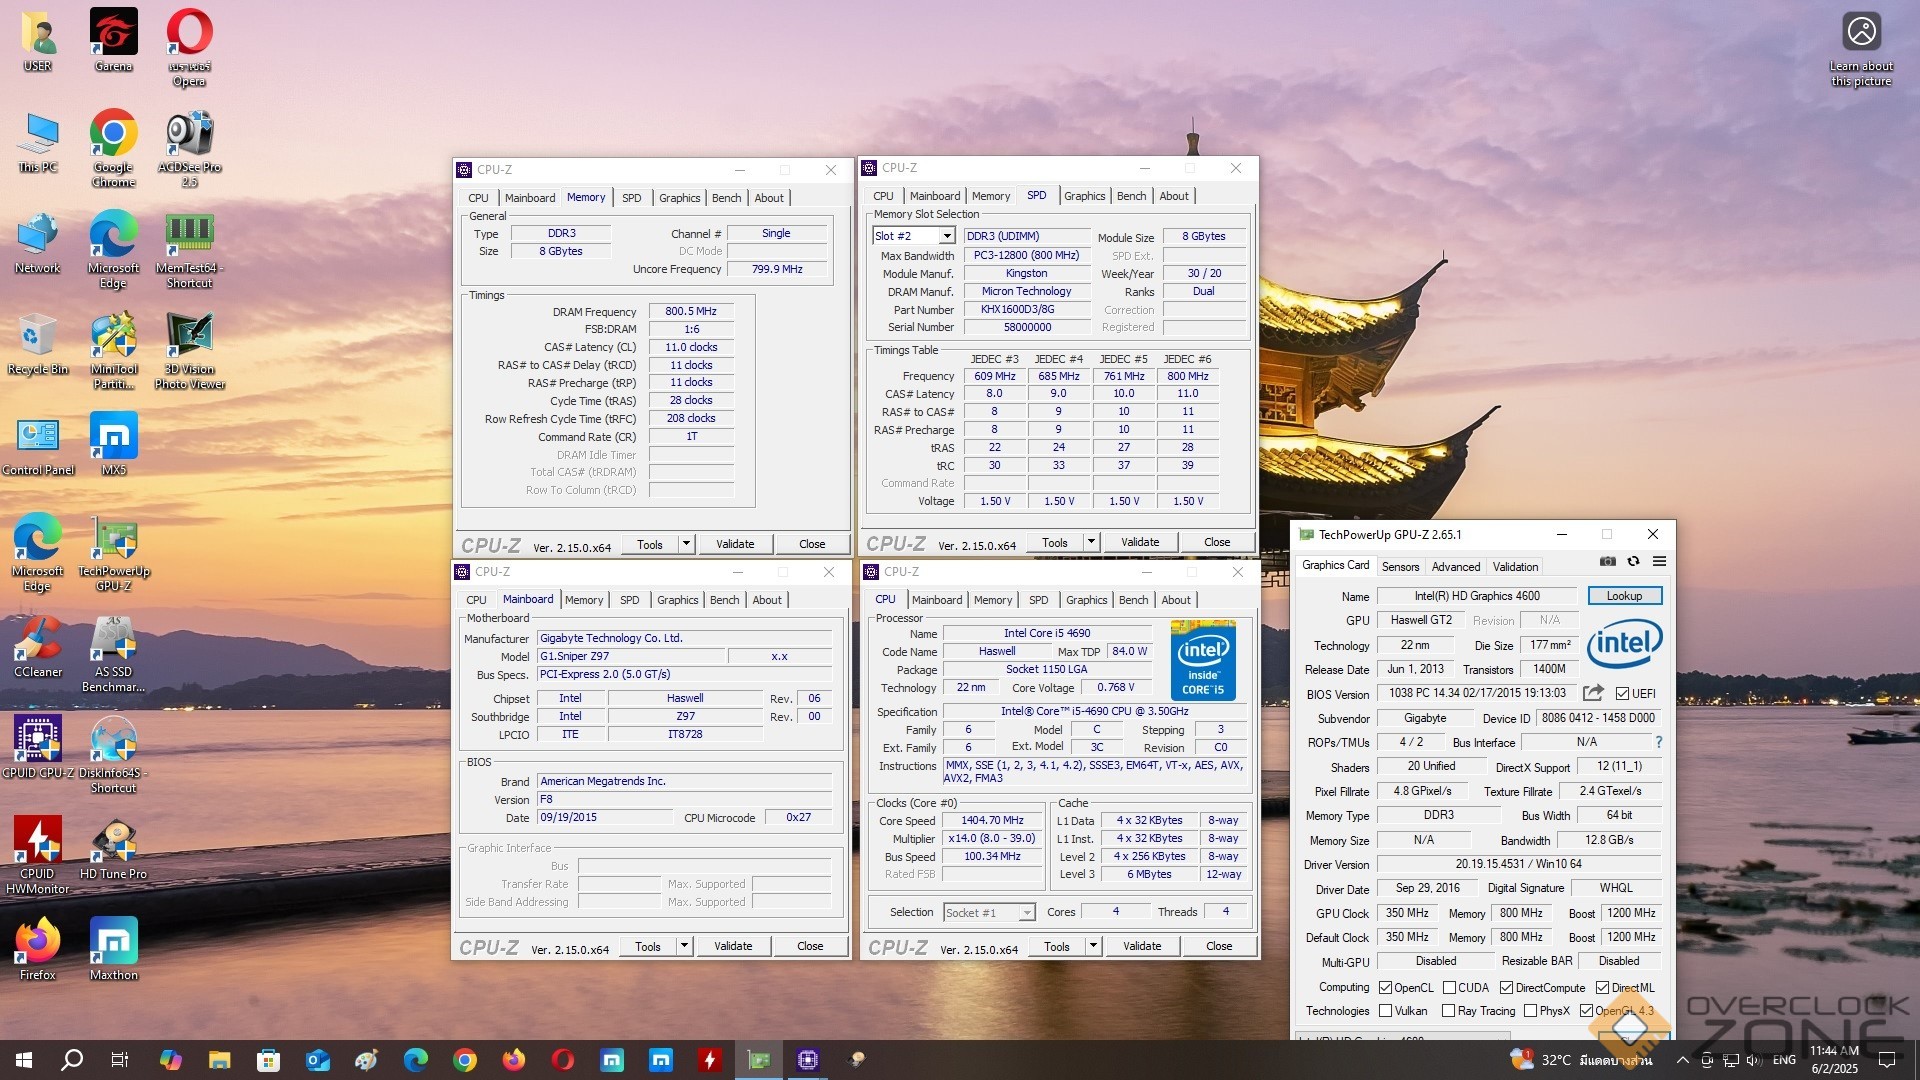1920x1080 pixels.
Task: Toggle the Vulkan checkbox
Action: 1385,1011
